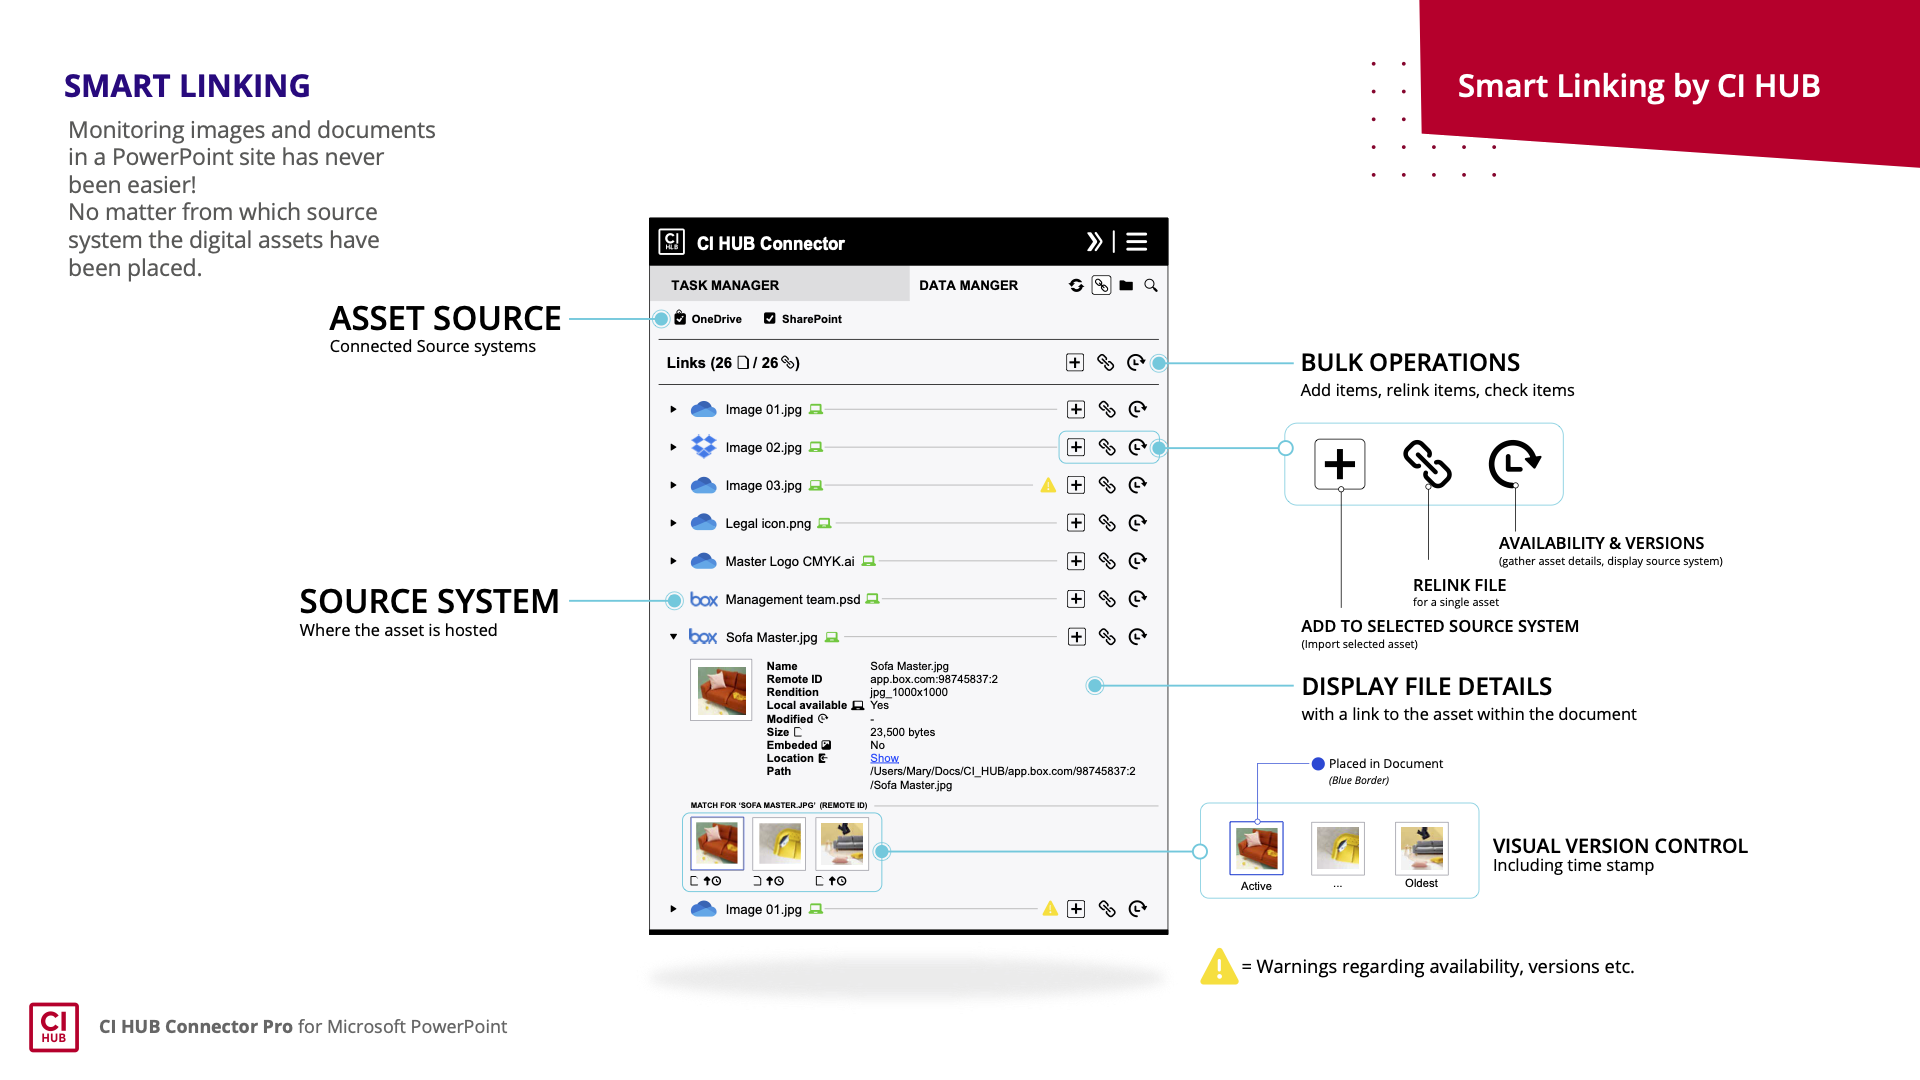
Task: Click the Box logo beside Management team.psd
Action: click(704, 599)
